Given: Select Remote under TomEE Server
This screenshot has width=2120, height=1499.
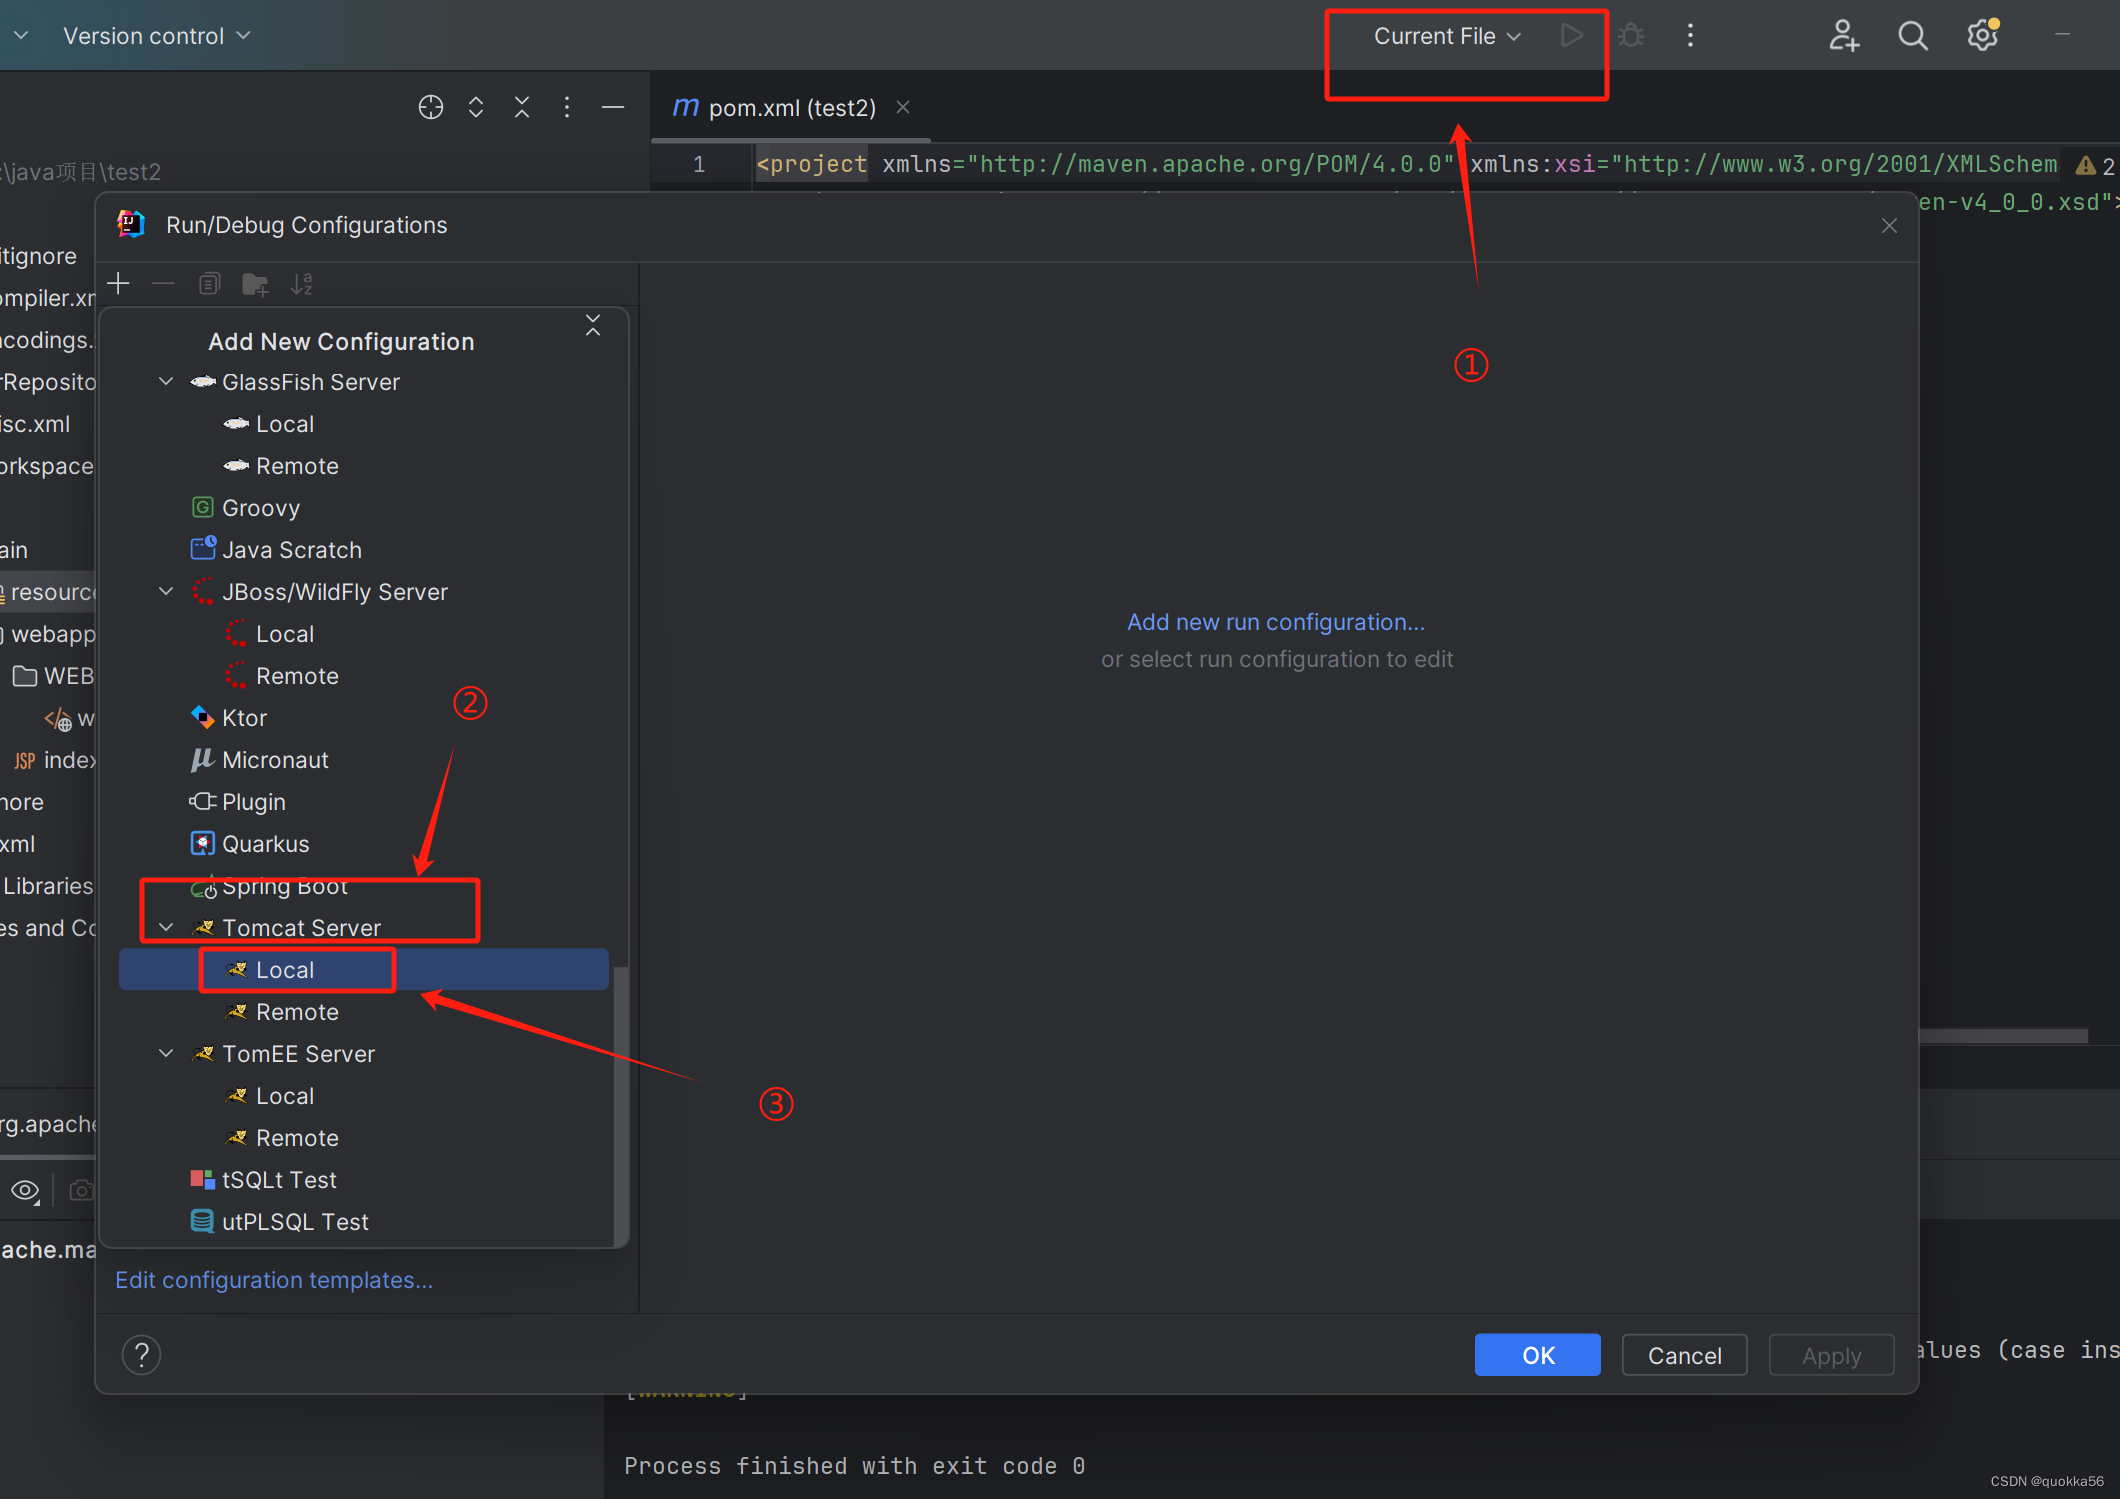Looking at the screenshot, I should 297,1138.
